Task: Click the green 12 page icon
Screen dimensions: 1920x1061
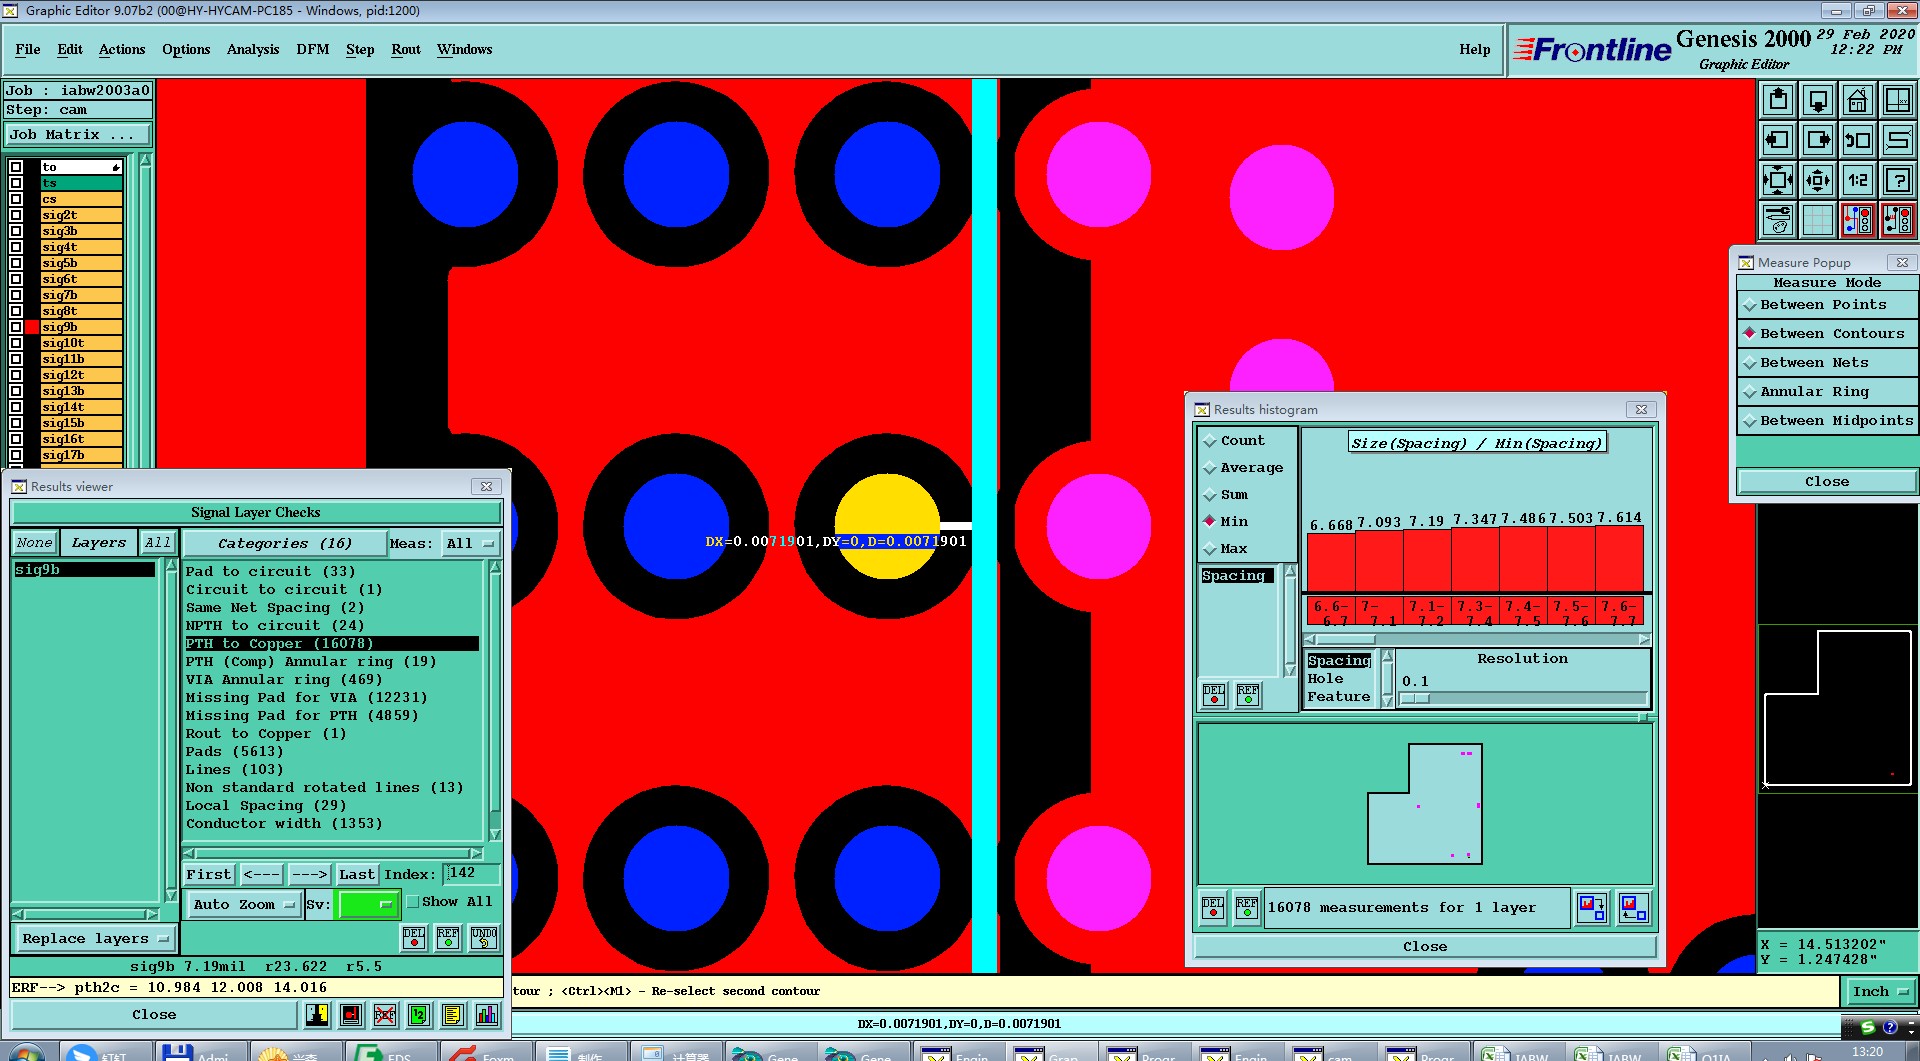Action: point(419,1015)
